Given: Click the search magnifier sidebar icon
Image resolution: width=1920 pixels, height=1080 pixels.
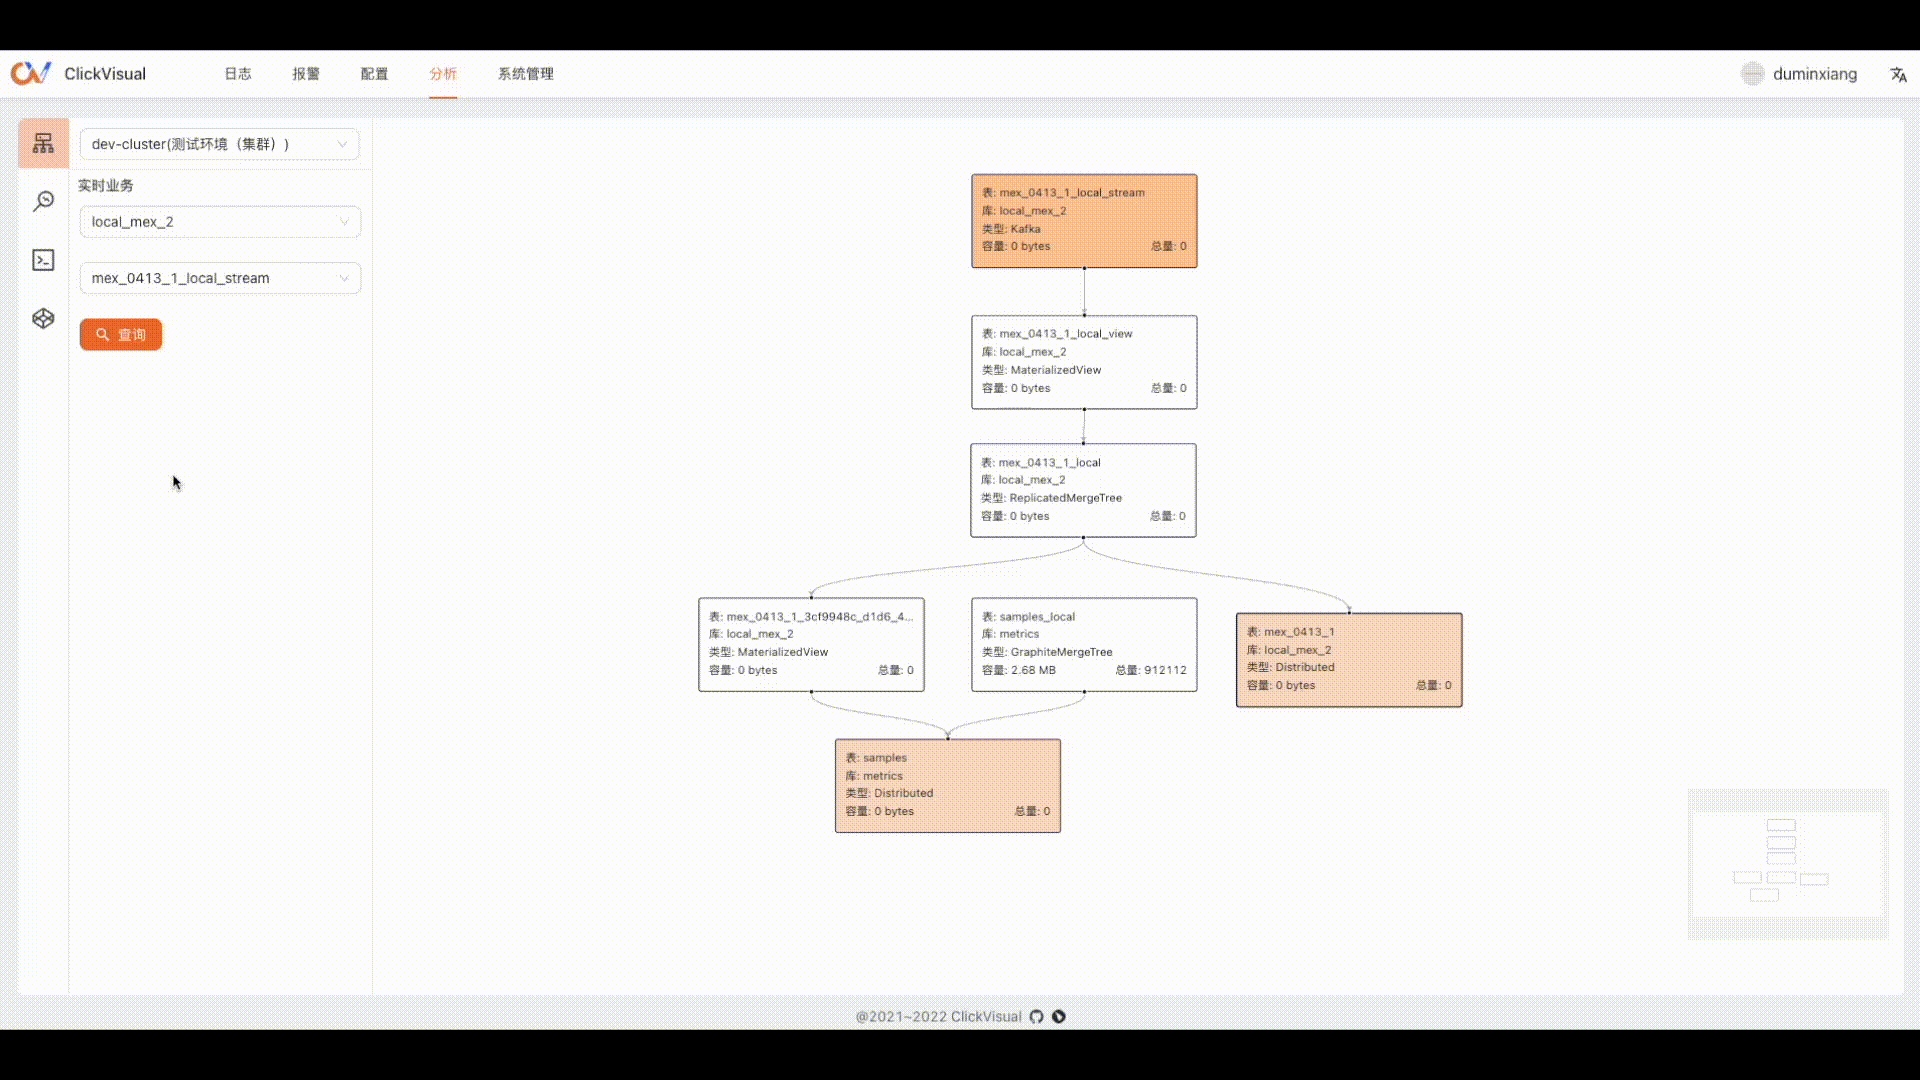Looking at the screenshot, I should pyautogui.click(x=43, y=202).
